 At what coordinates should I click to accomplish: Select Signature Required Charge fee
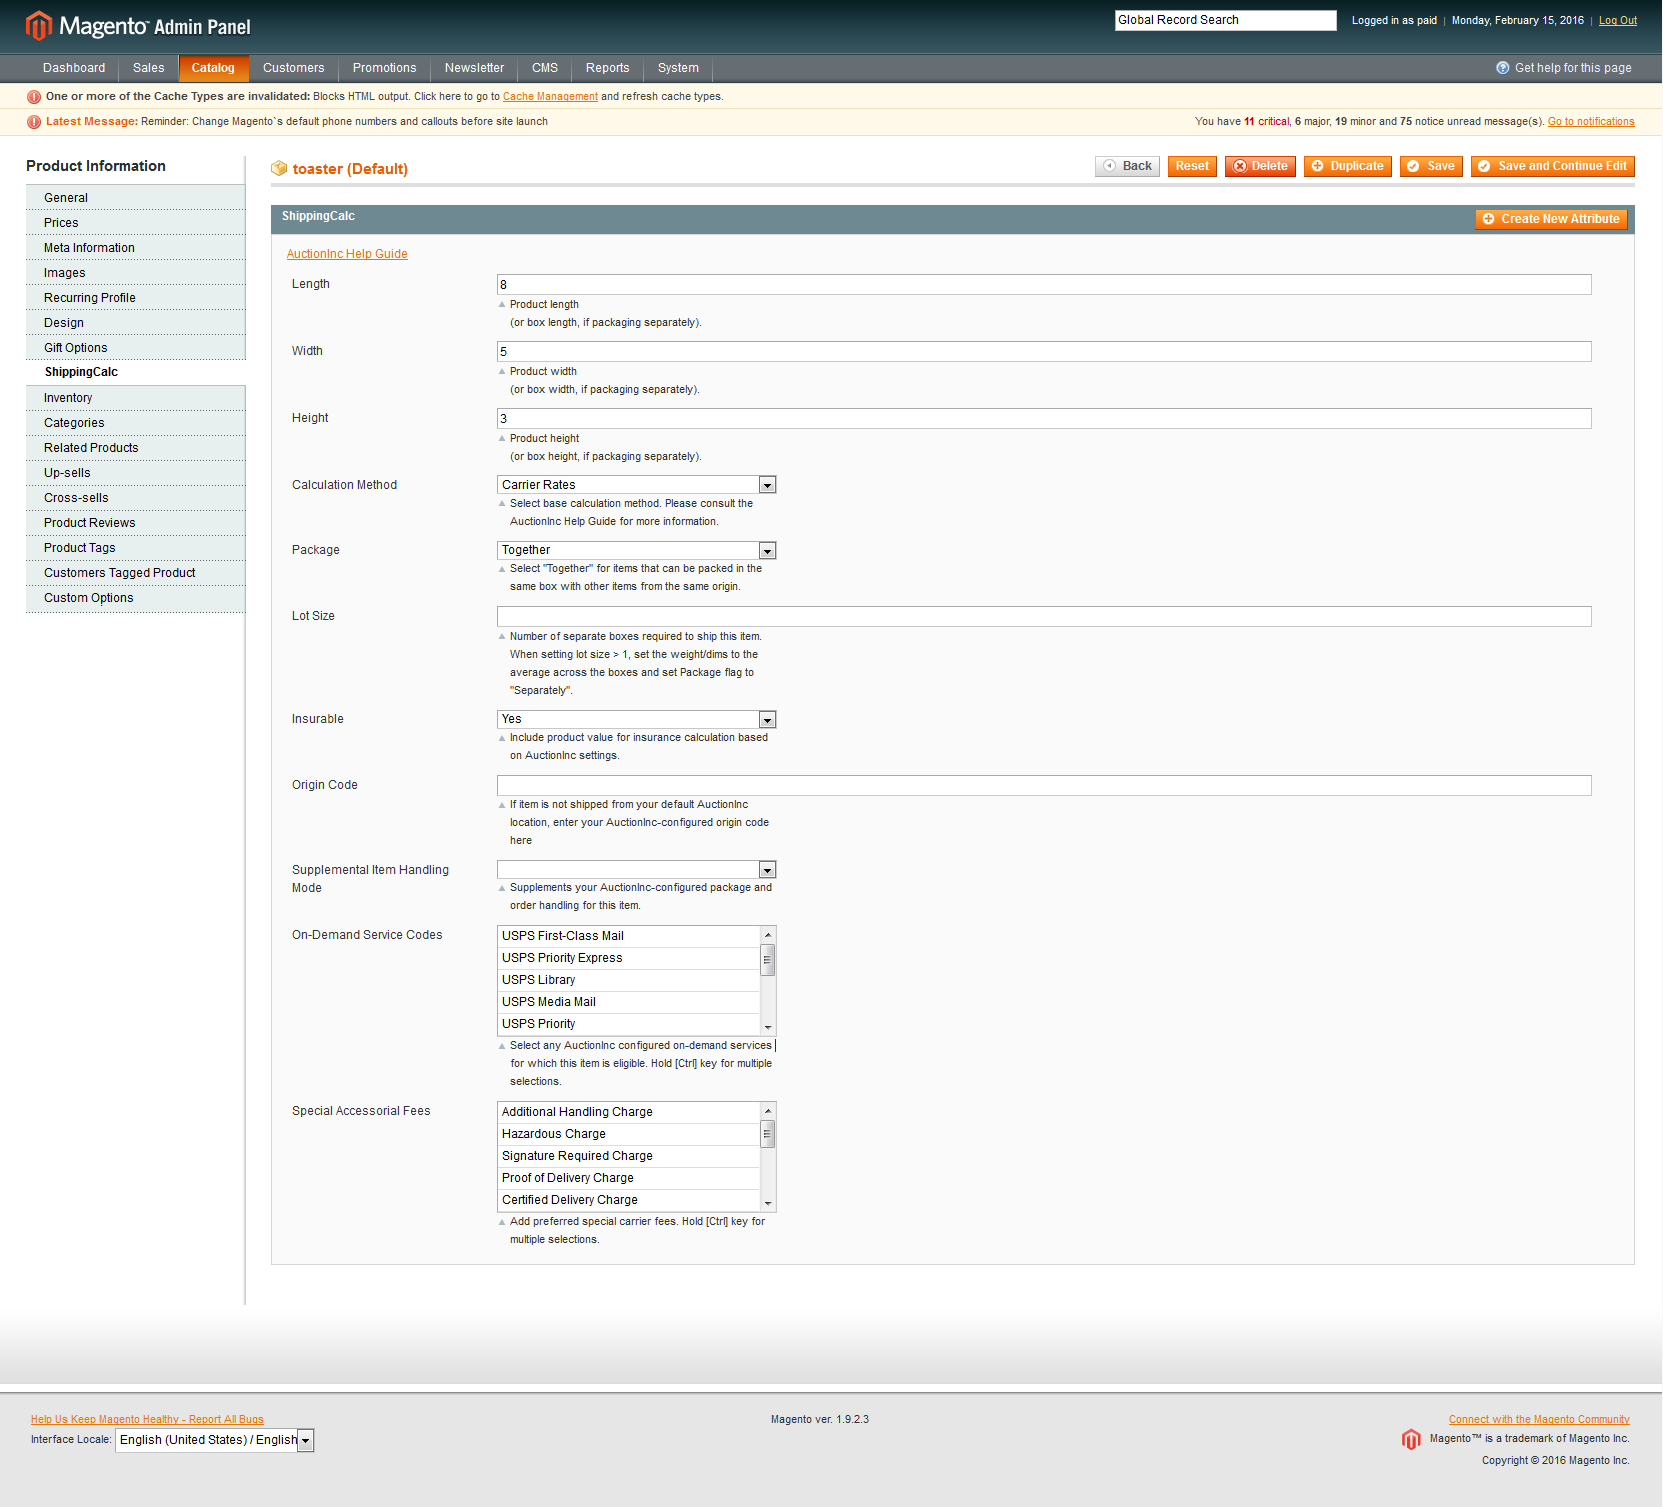[x=629, y=1156]
